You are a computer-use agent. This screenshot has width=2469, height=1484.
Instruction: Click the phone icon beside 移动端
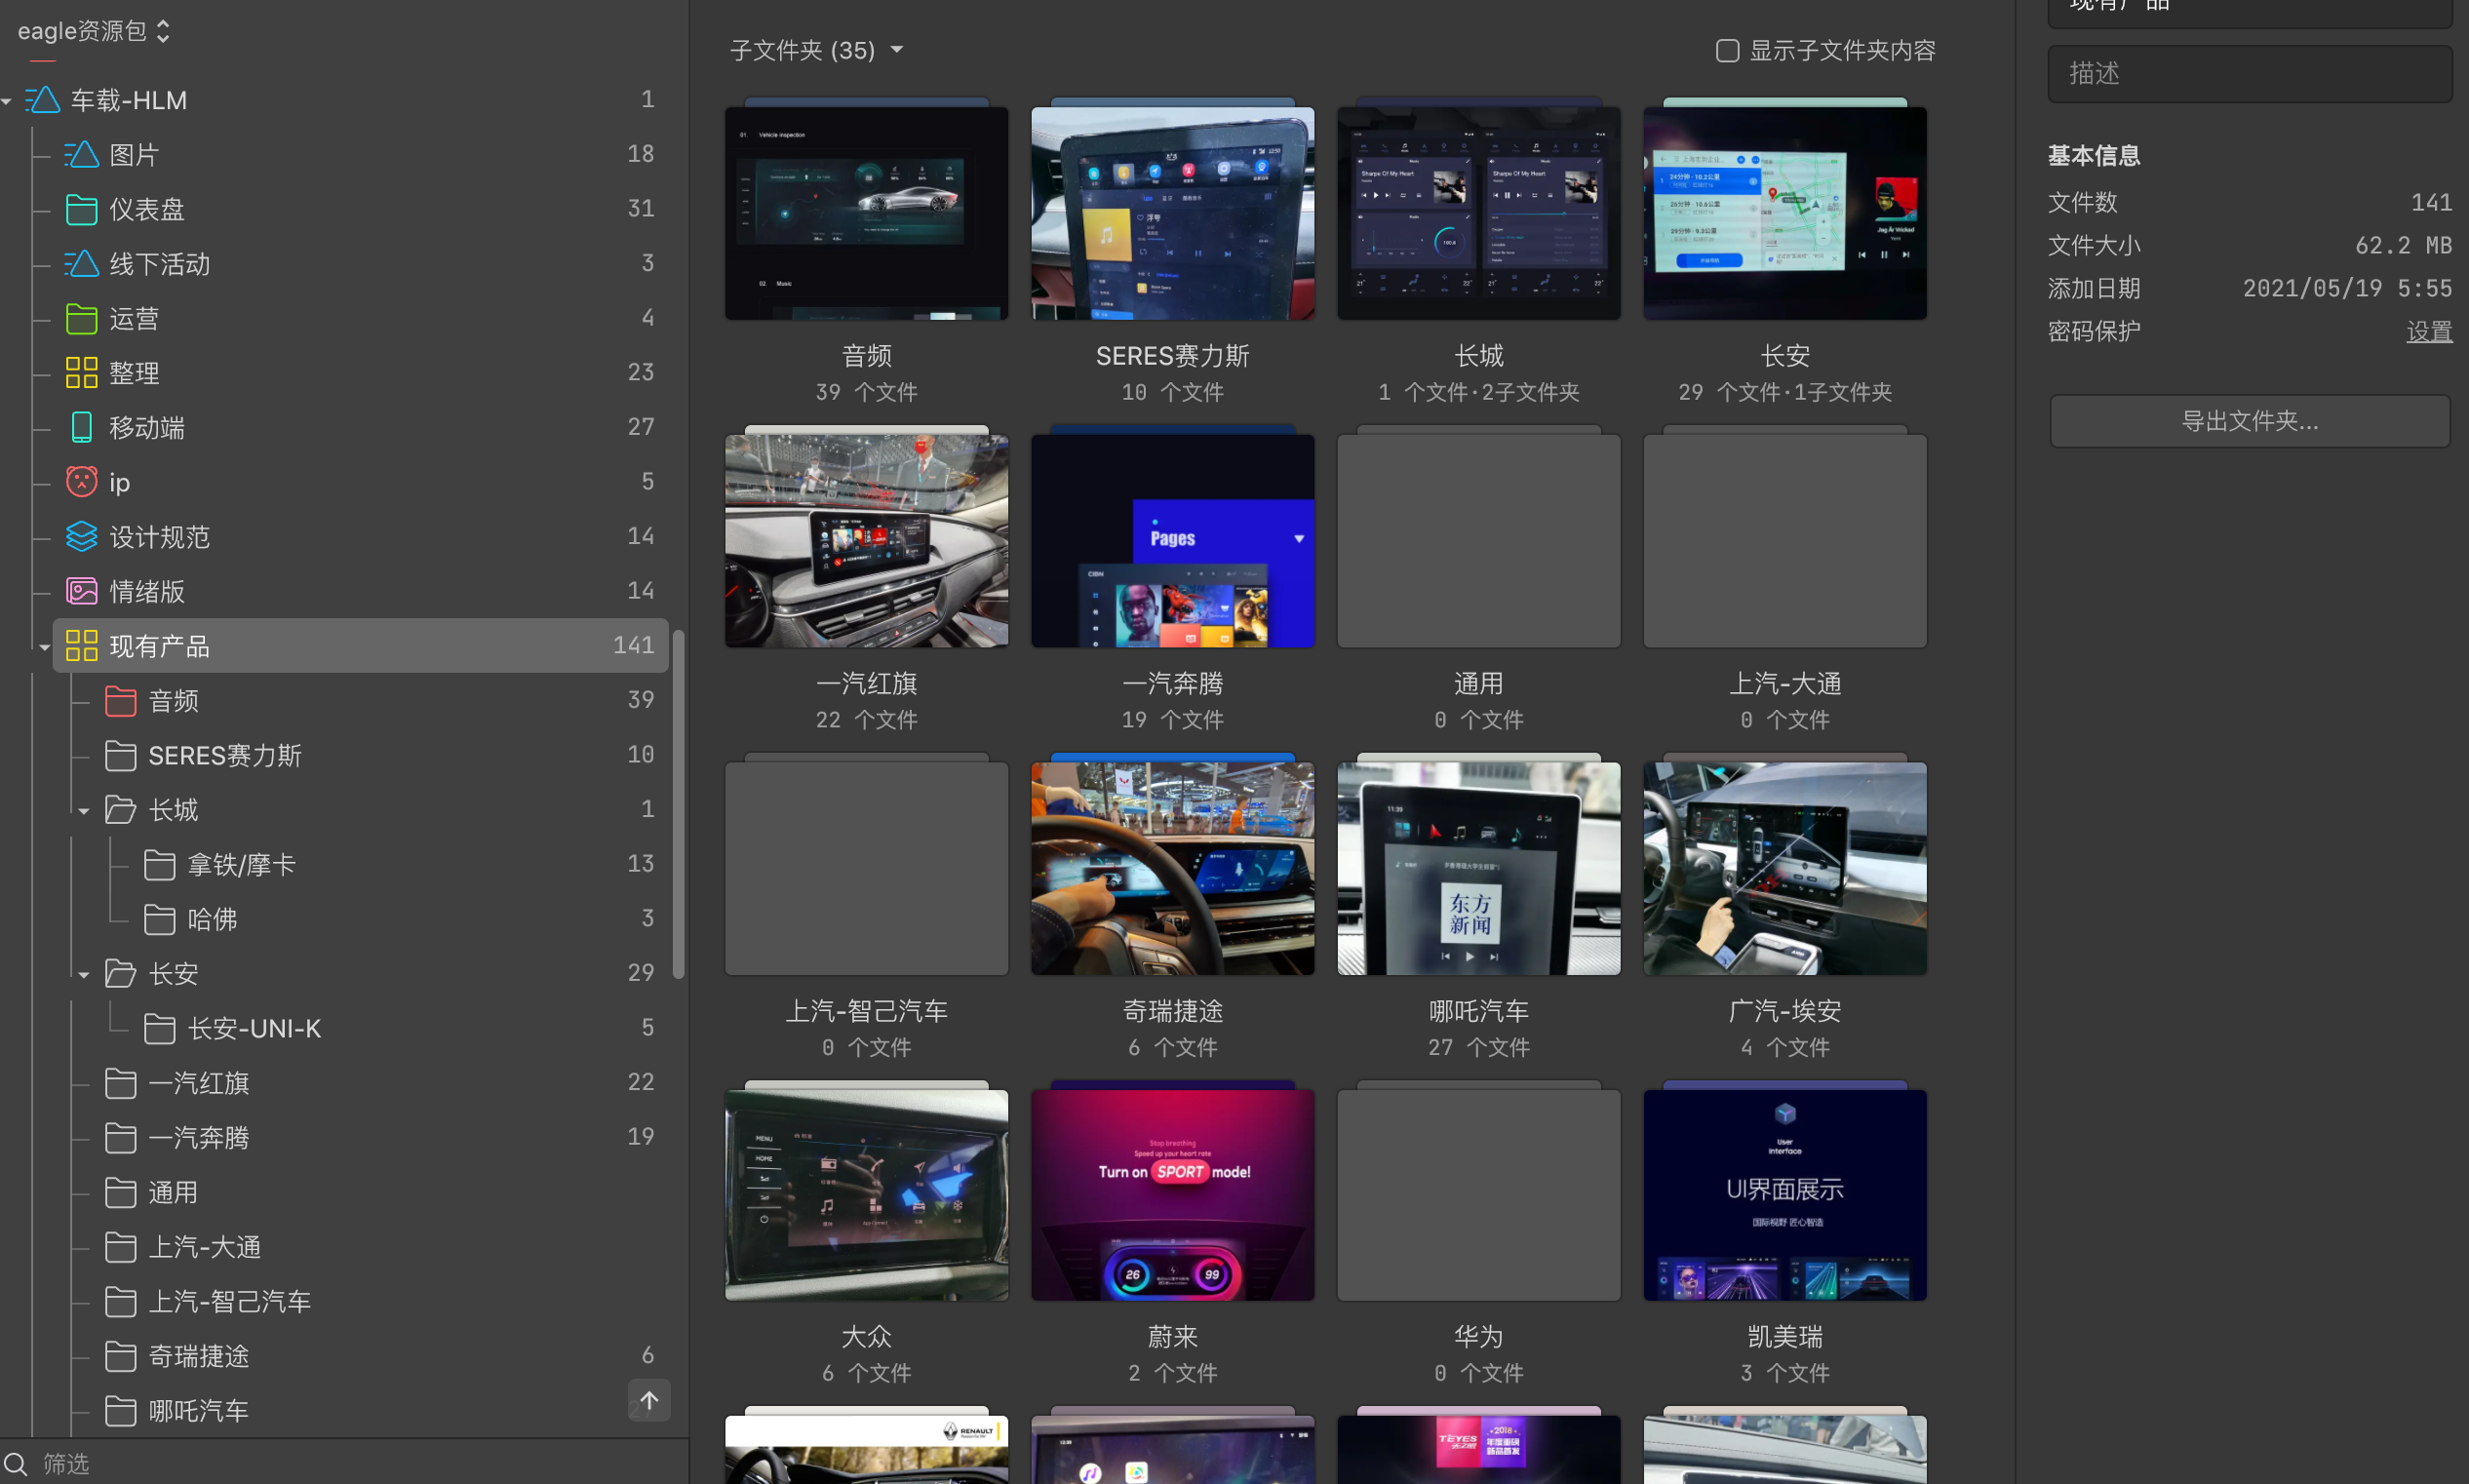pyautogui.click(x=81, y=428)
